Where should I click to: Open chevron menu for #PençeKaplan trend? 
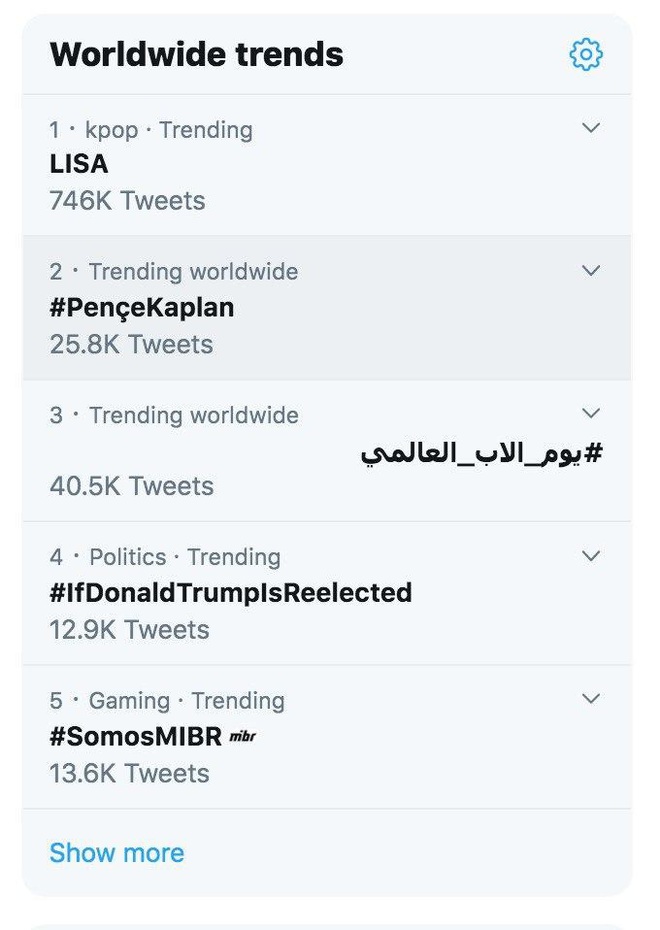(x=591, y=270)
